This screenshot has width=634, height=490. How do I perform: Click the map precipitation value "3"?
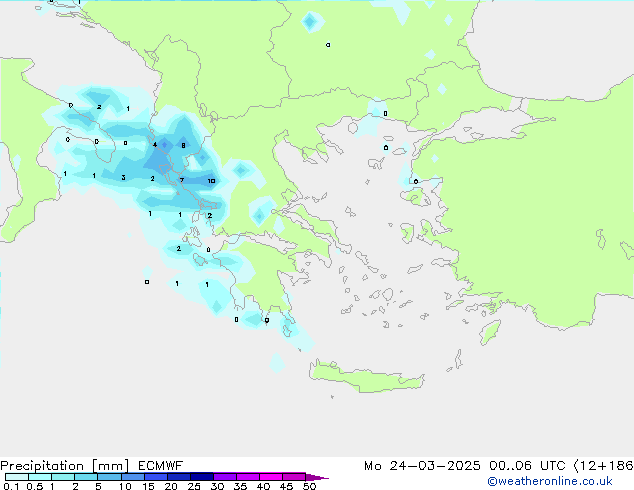coord(123,177)
